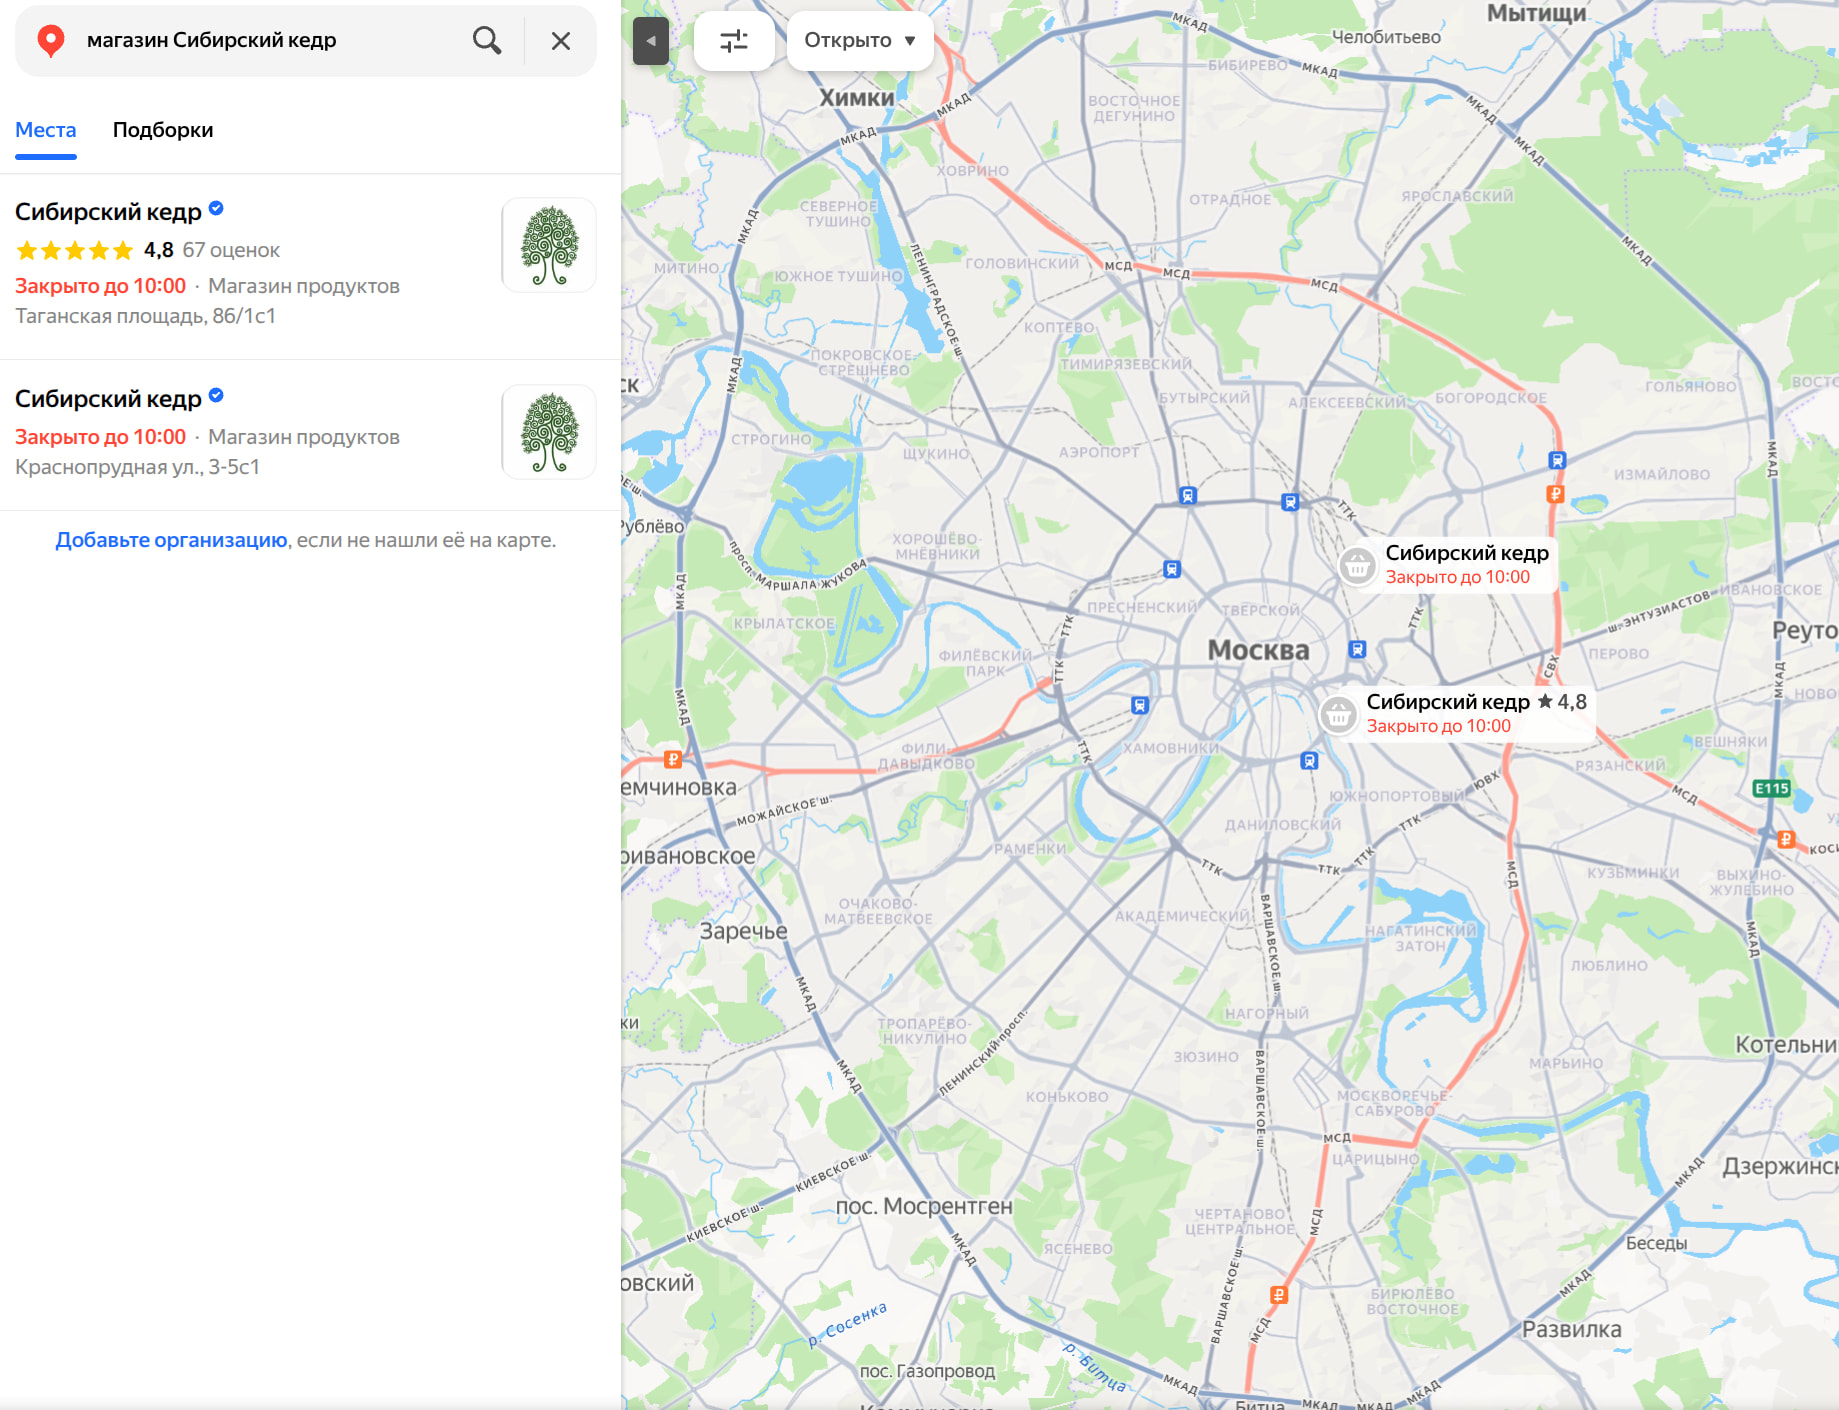Collapse the side panel with arrow button
1839x1410 pixels.
650,41
